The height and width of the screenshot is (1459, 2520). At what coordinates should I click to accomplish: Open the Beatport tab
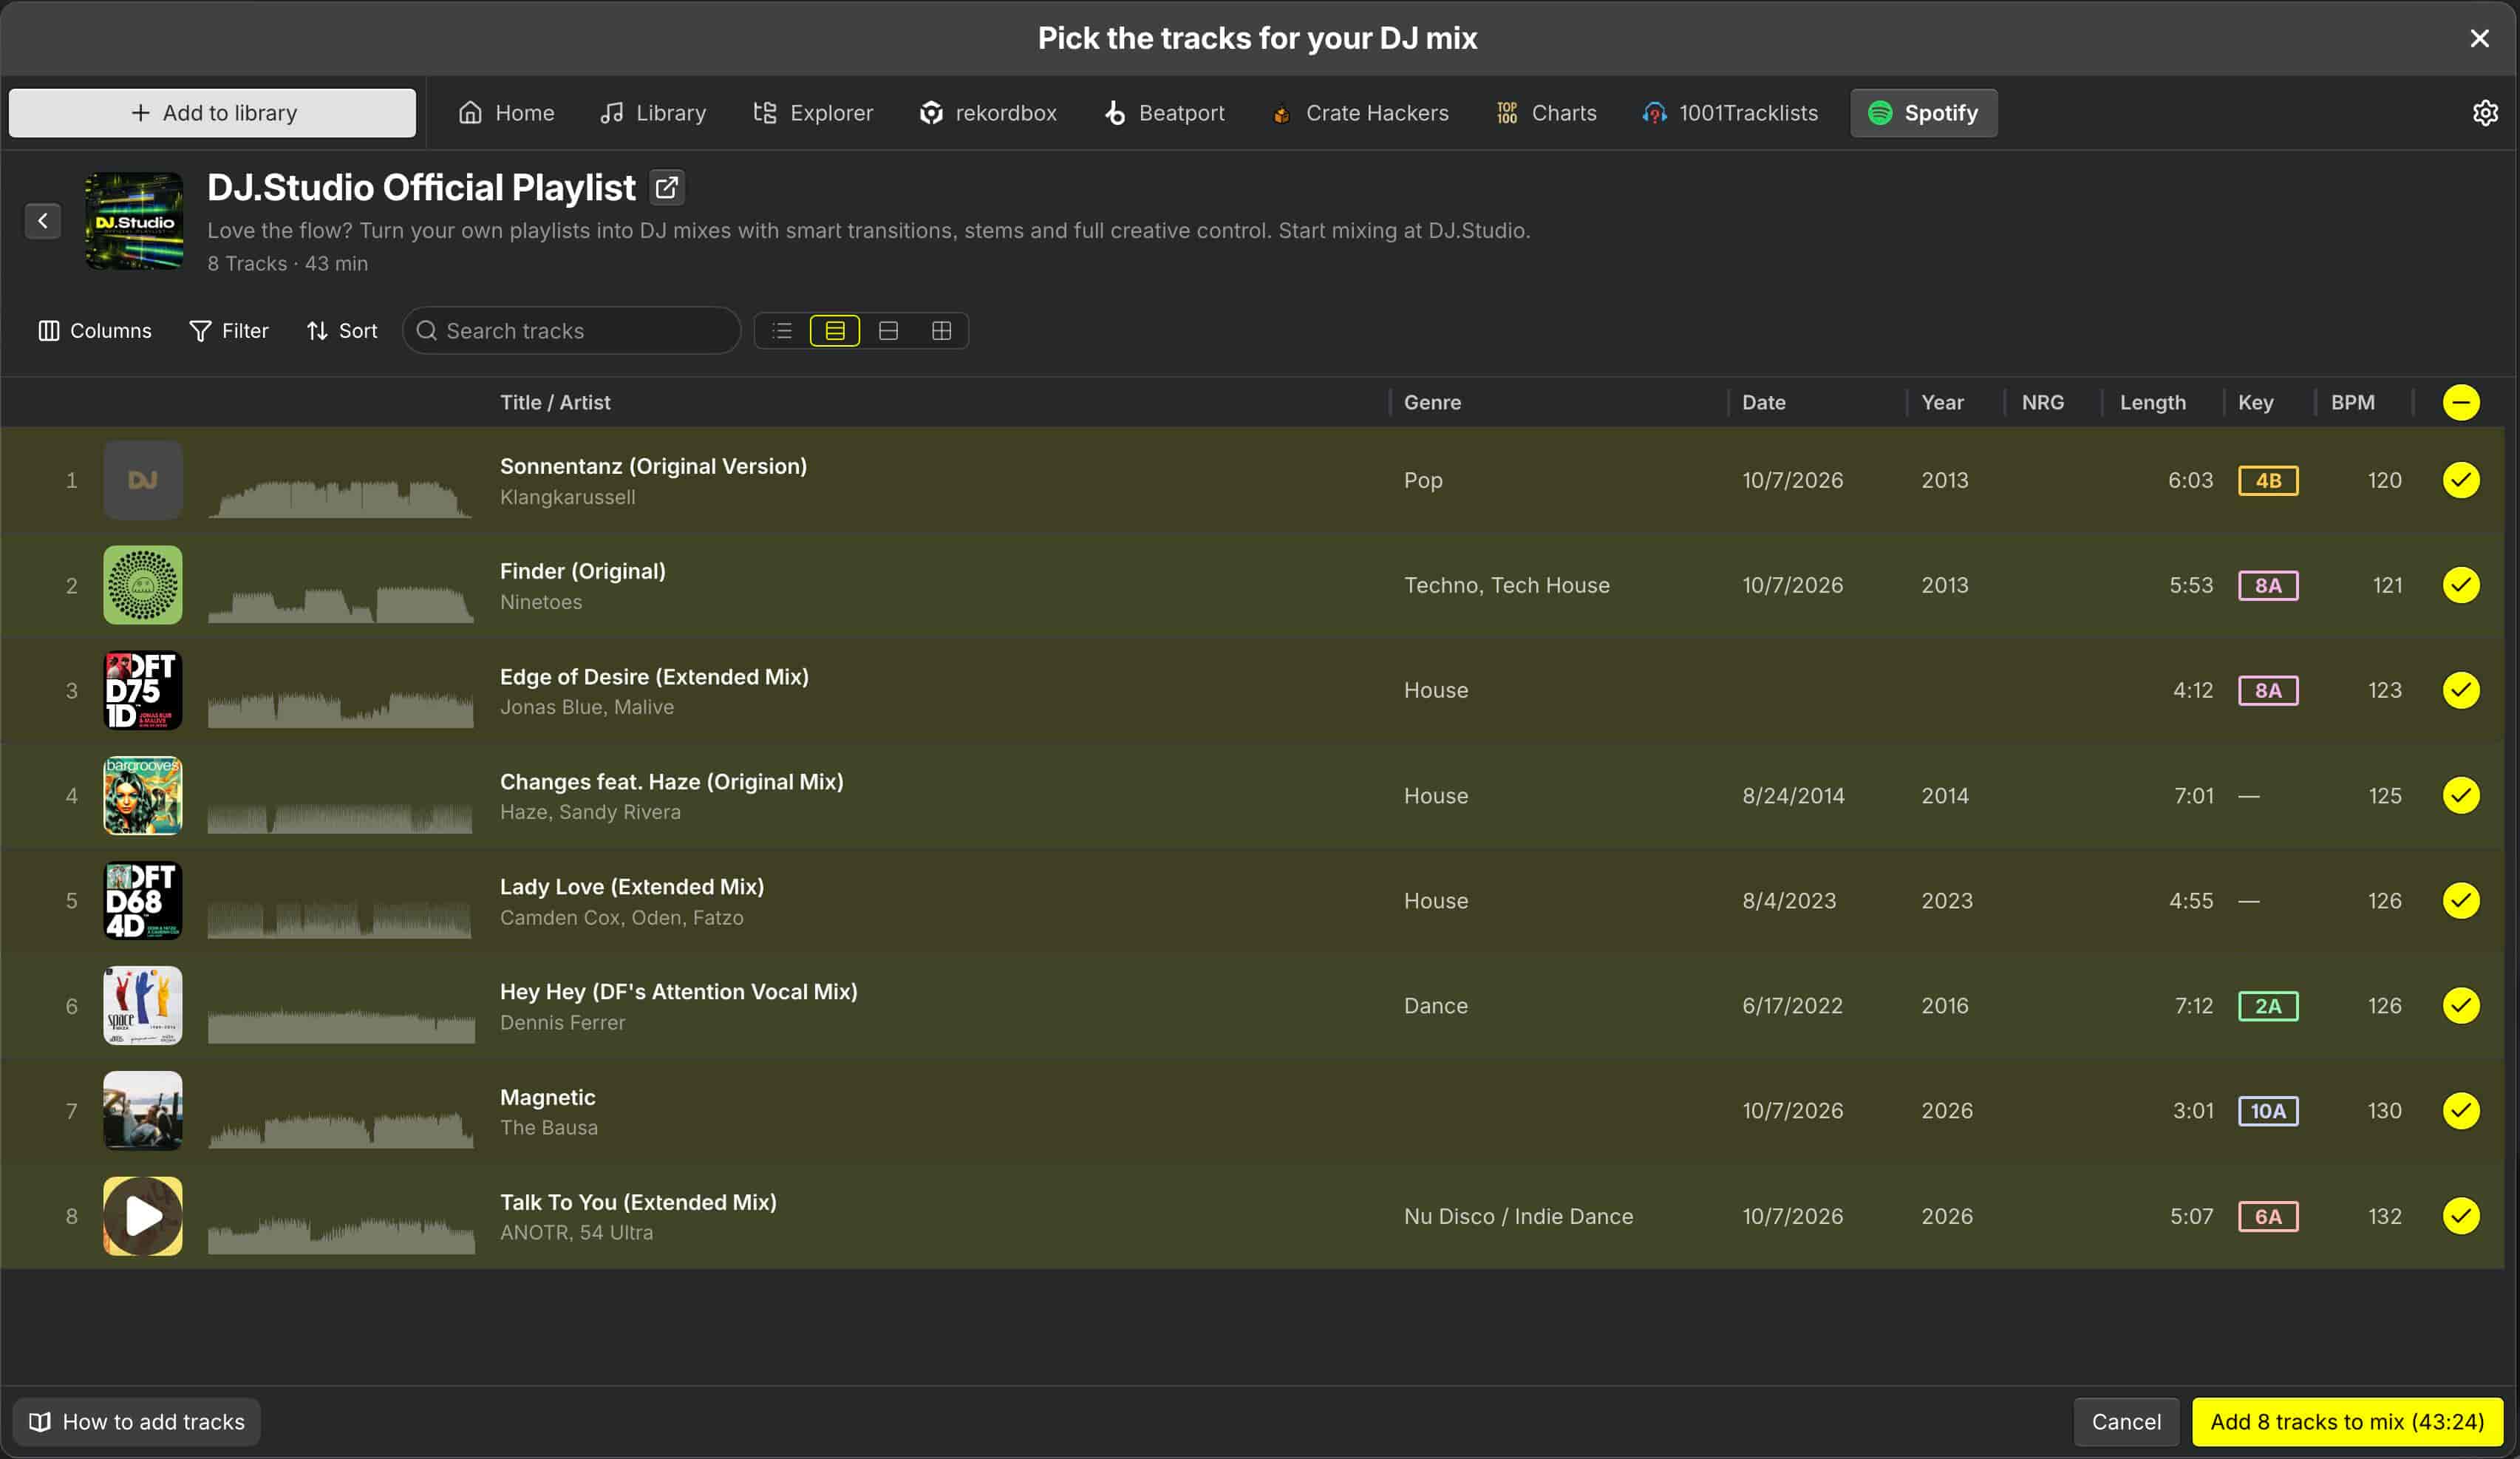[x=1165, y=113]
